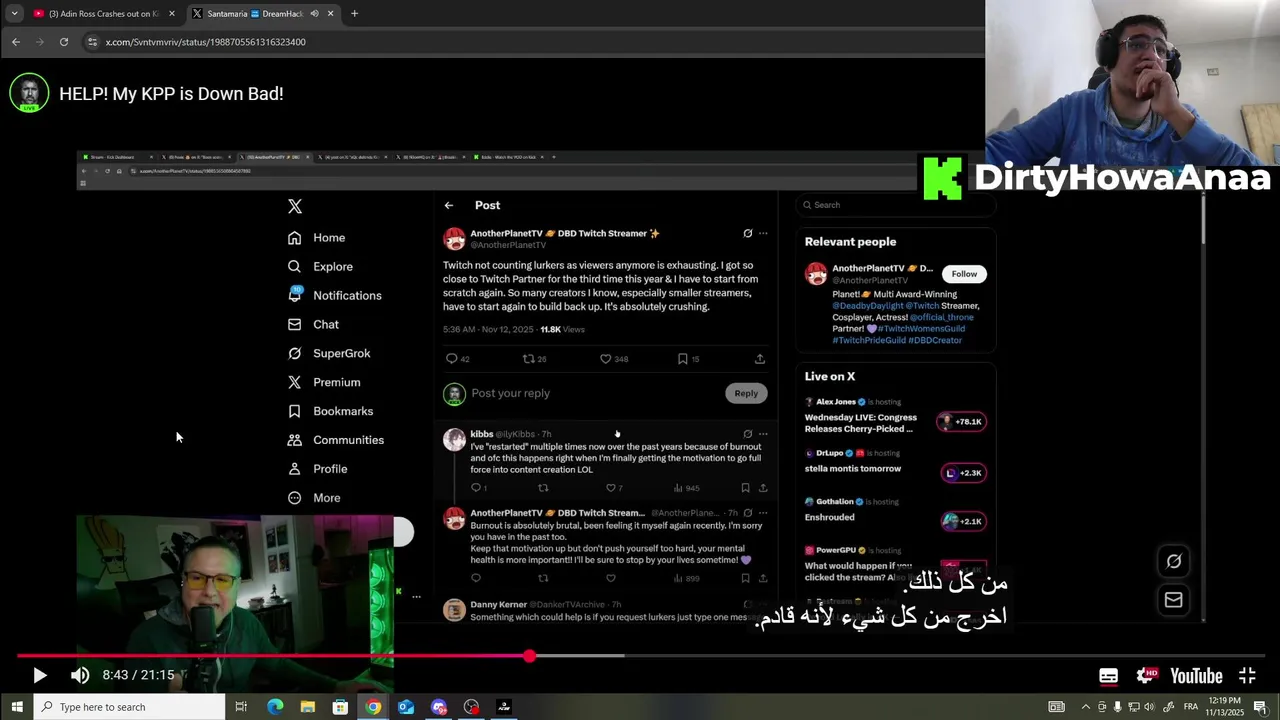Click the reply icon on kibbs' comment
Viewport: 1280px width, 720px height.
pos(476,488)
